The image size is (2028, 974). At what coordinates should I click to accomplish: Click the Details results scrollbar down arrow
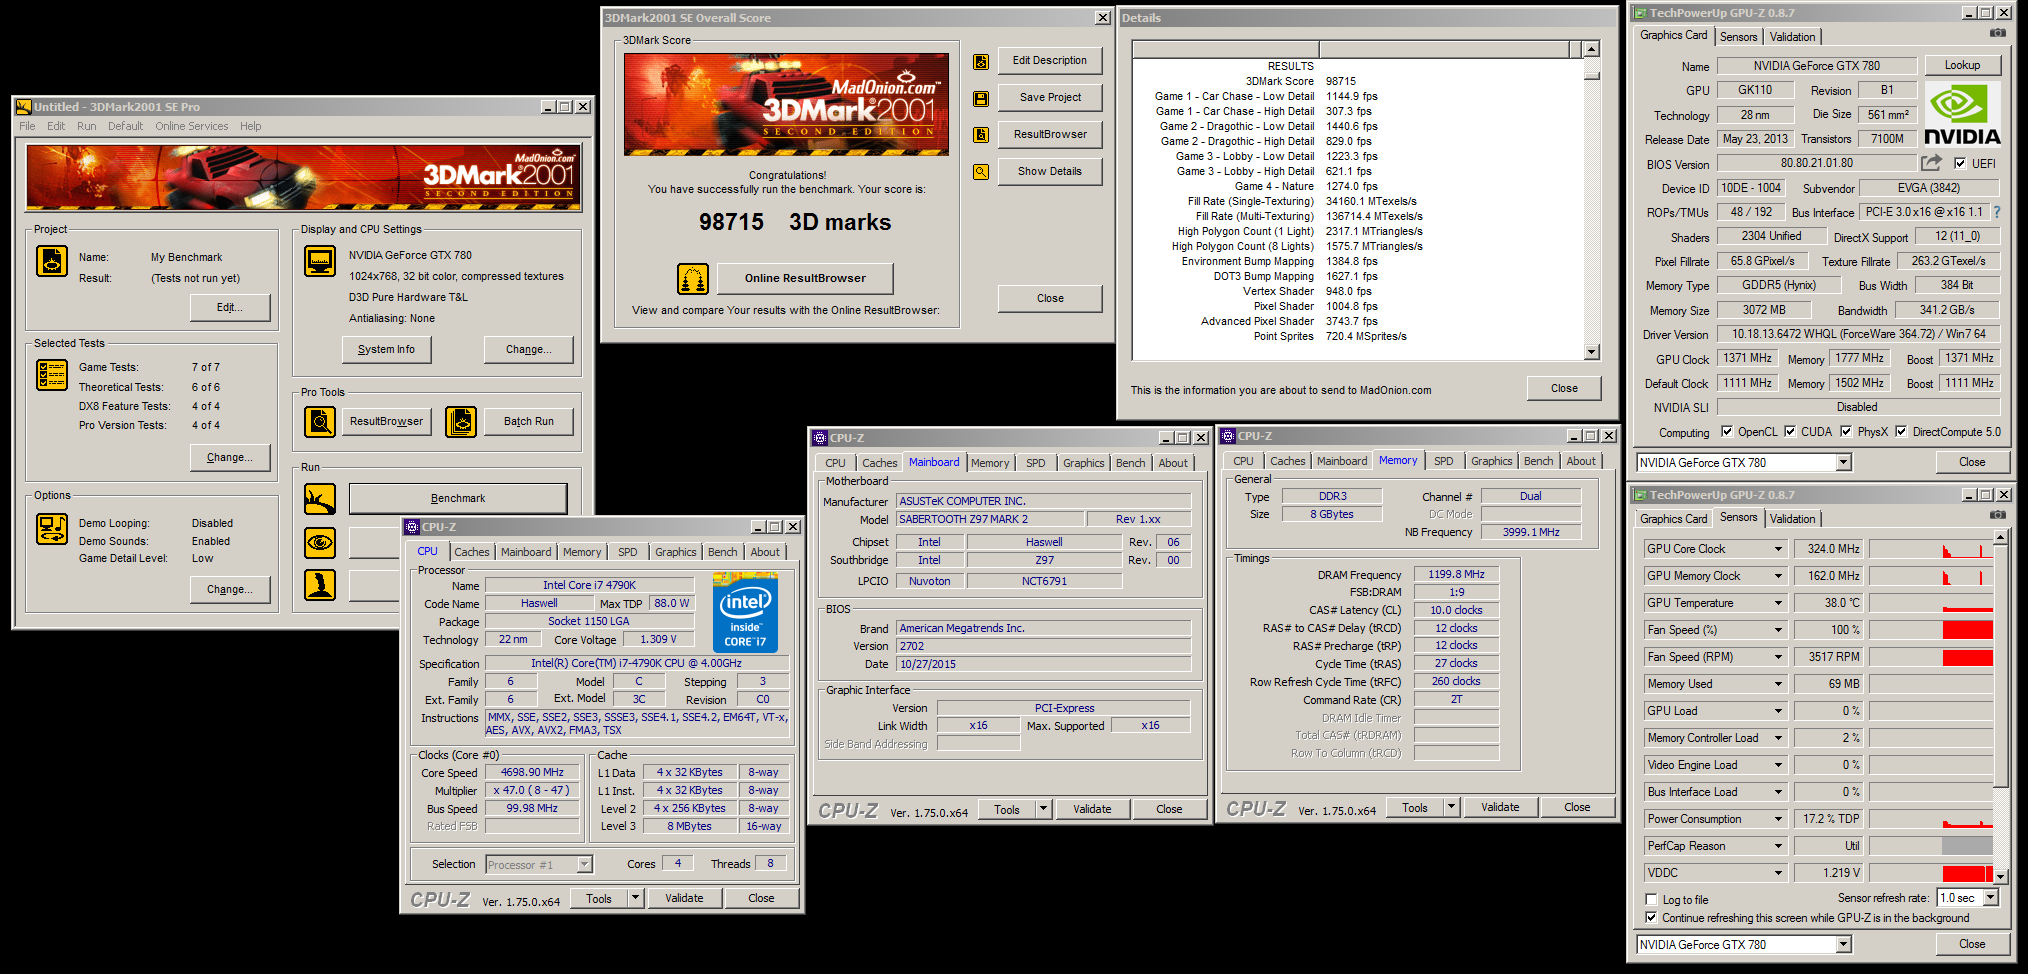[1592, 352]
